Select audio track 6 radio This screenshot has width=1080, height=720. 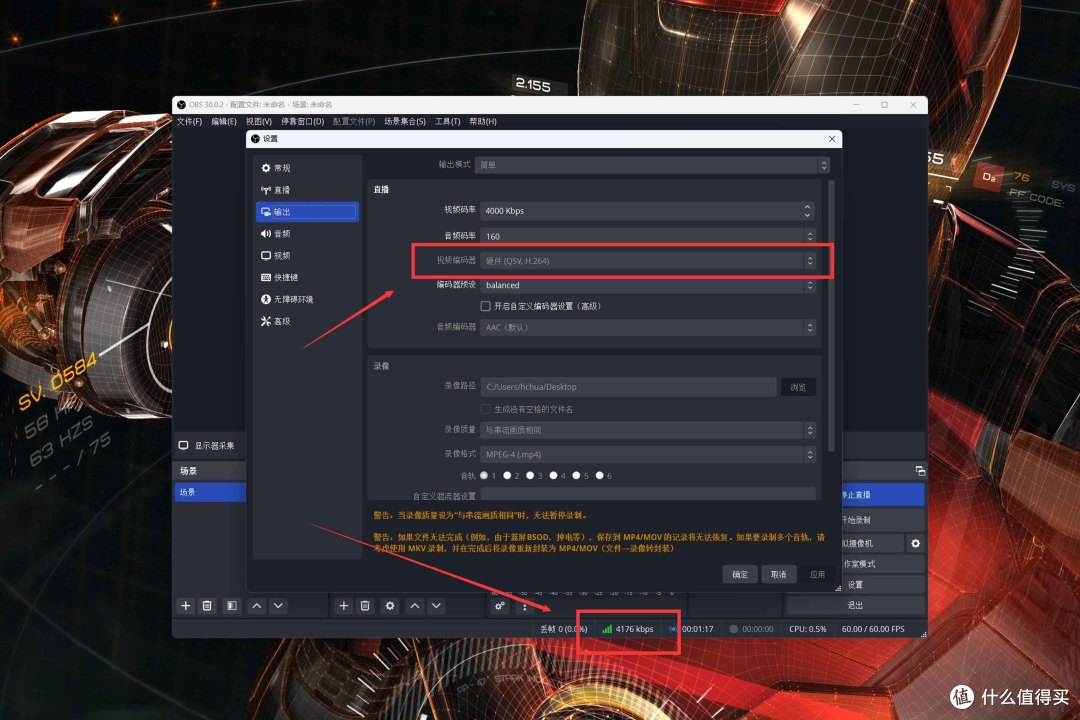tap(599, 475)
